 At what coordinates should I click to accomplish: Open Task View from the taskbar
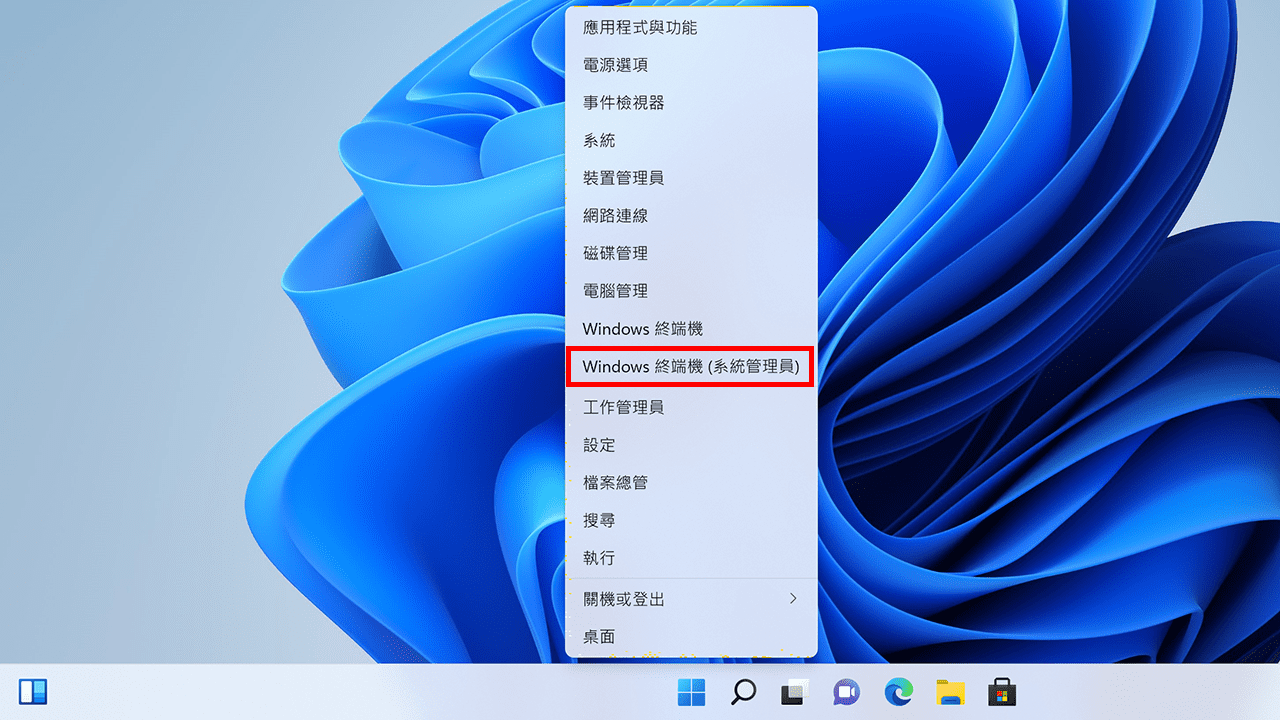(x=794, y=691)
